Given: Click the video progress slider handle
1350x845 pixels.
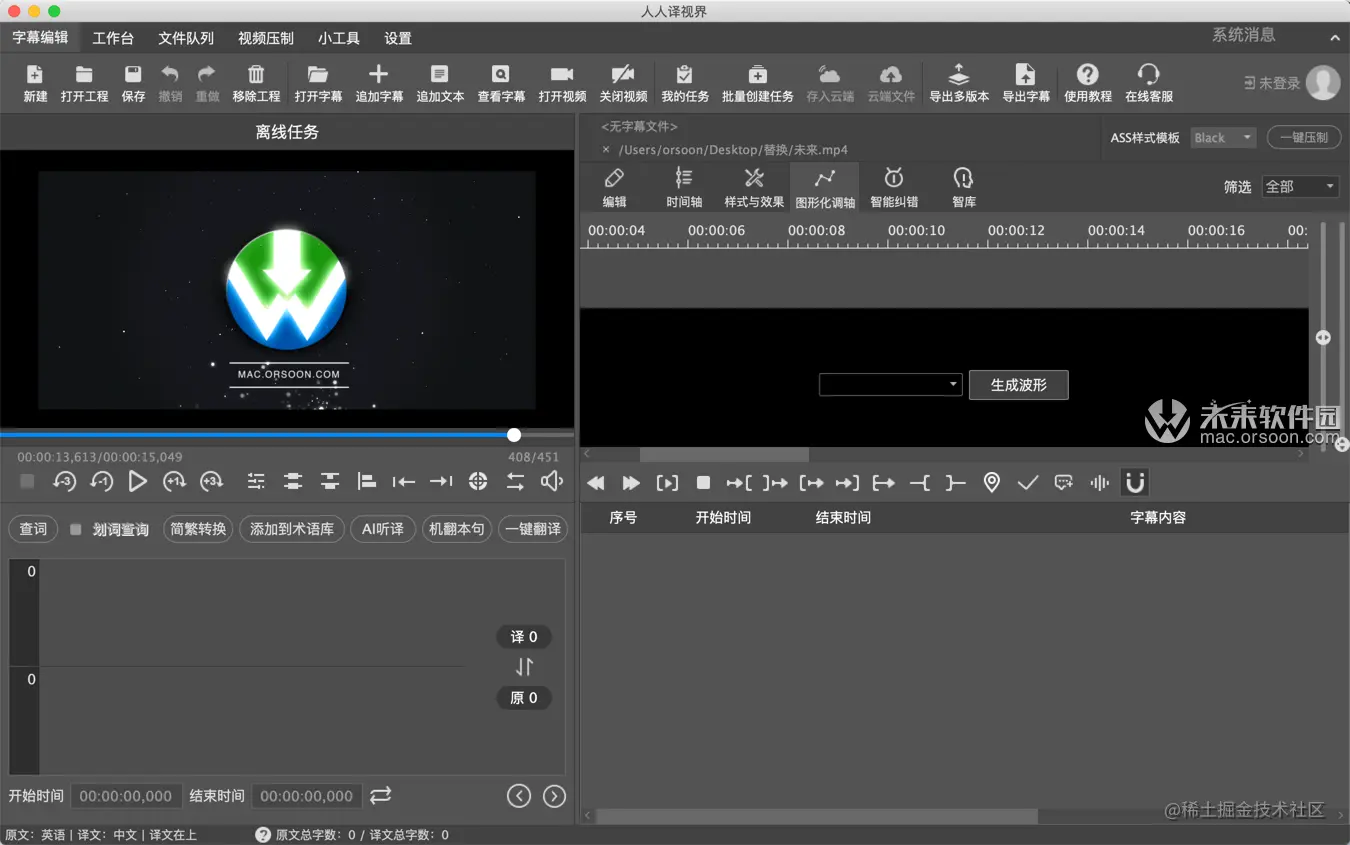Looking at the screenshot, I should pyautogui.click(x=514, y=435).
